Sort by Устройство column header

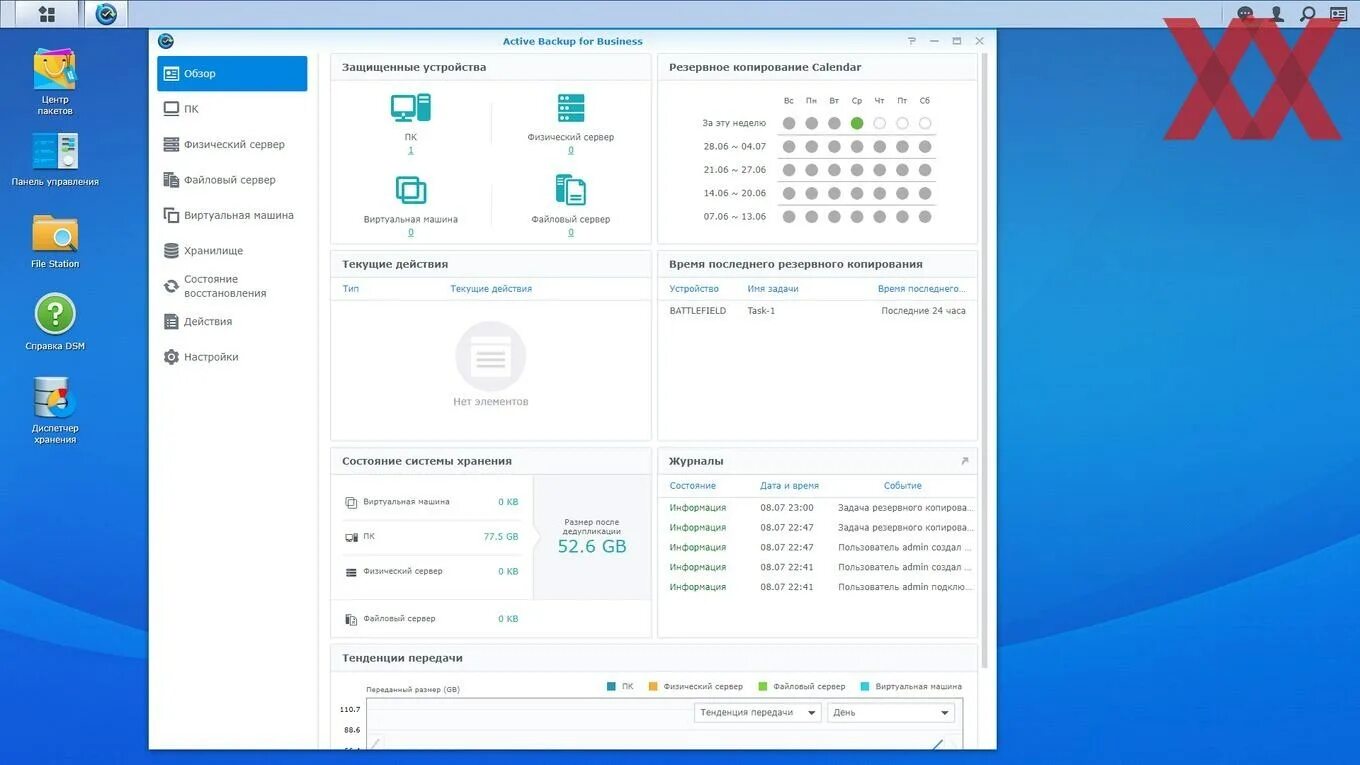(694, 289)
